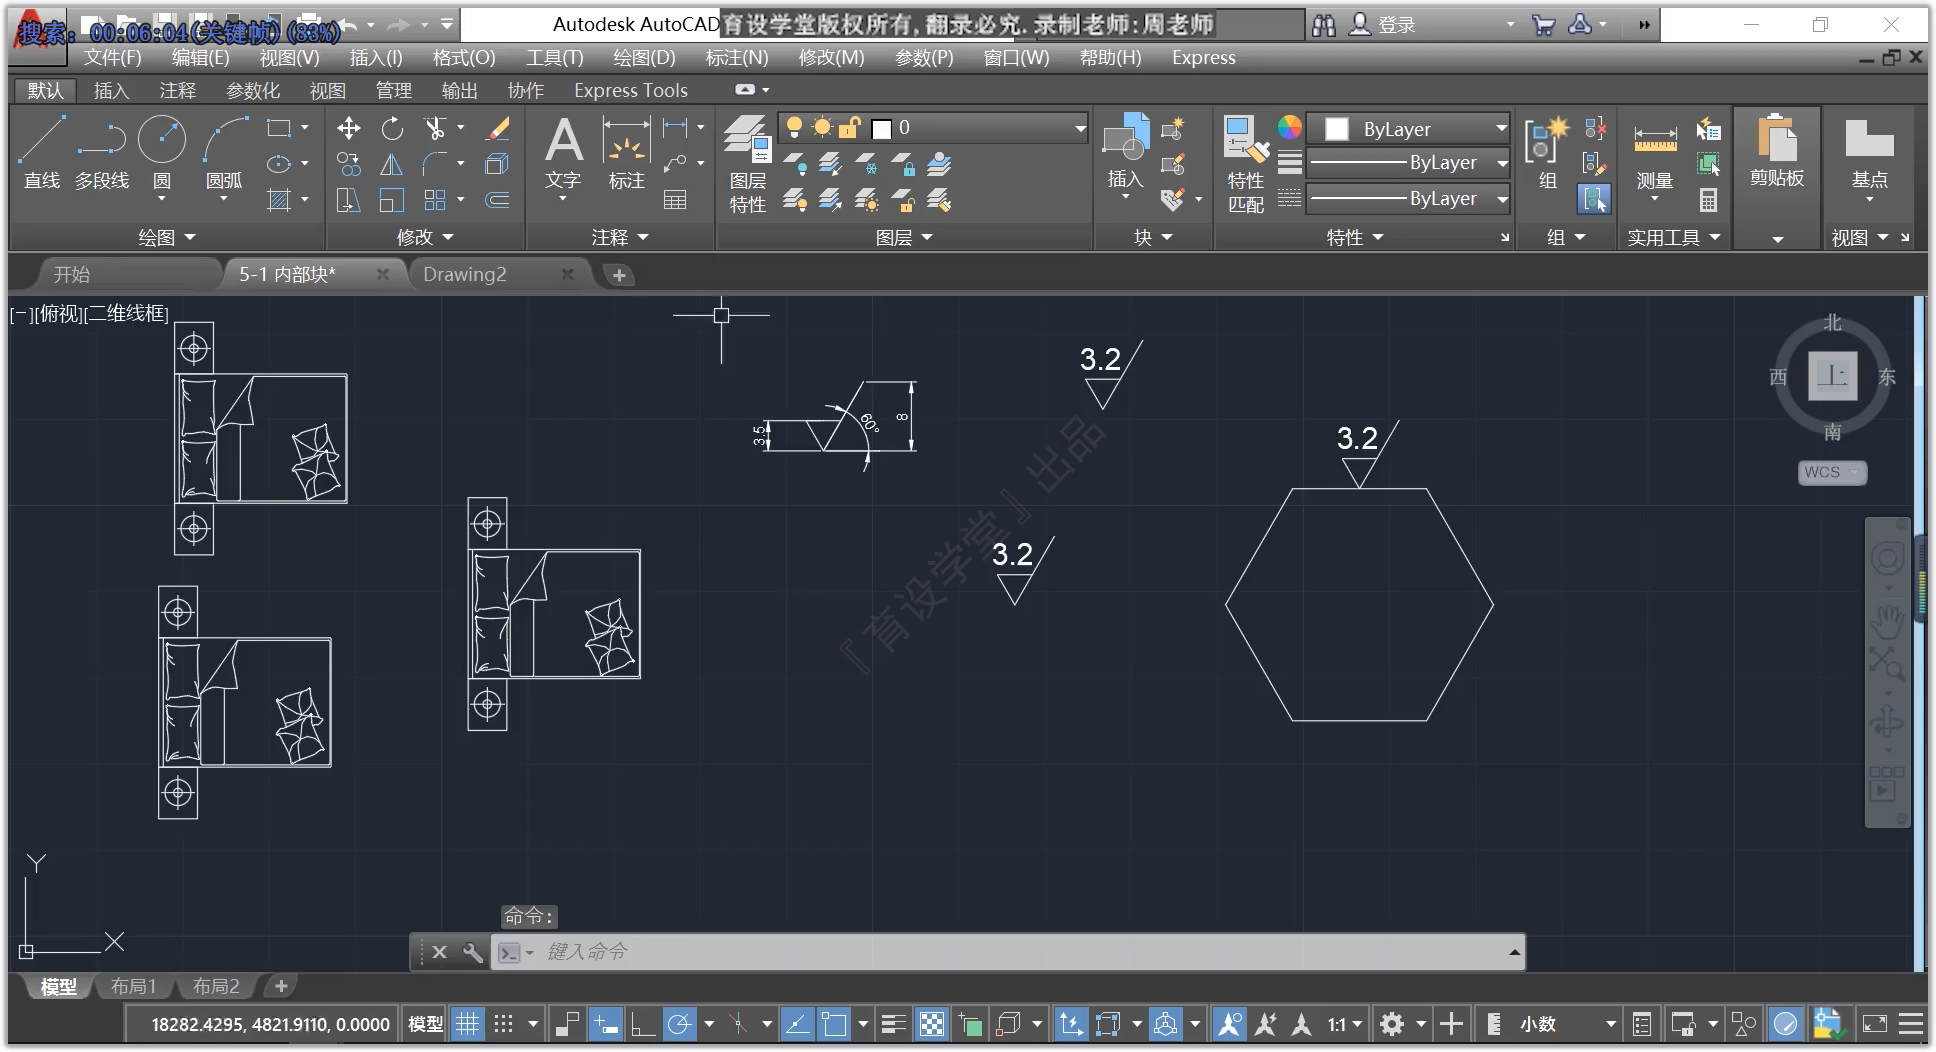Open the File (文件) menu
Viewport: 1936px width, 1052px height.
coord(112,58)
